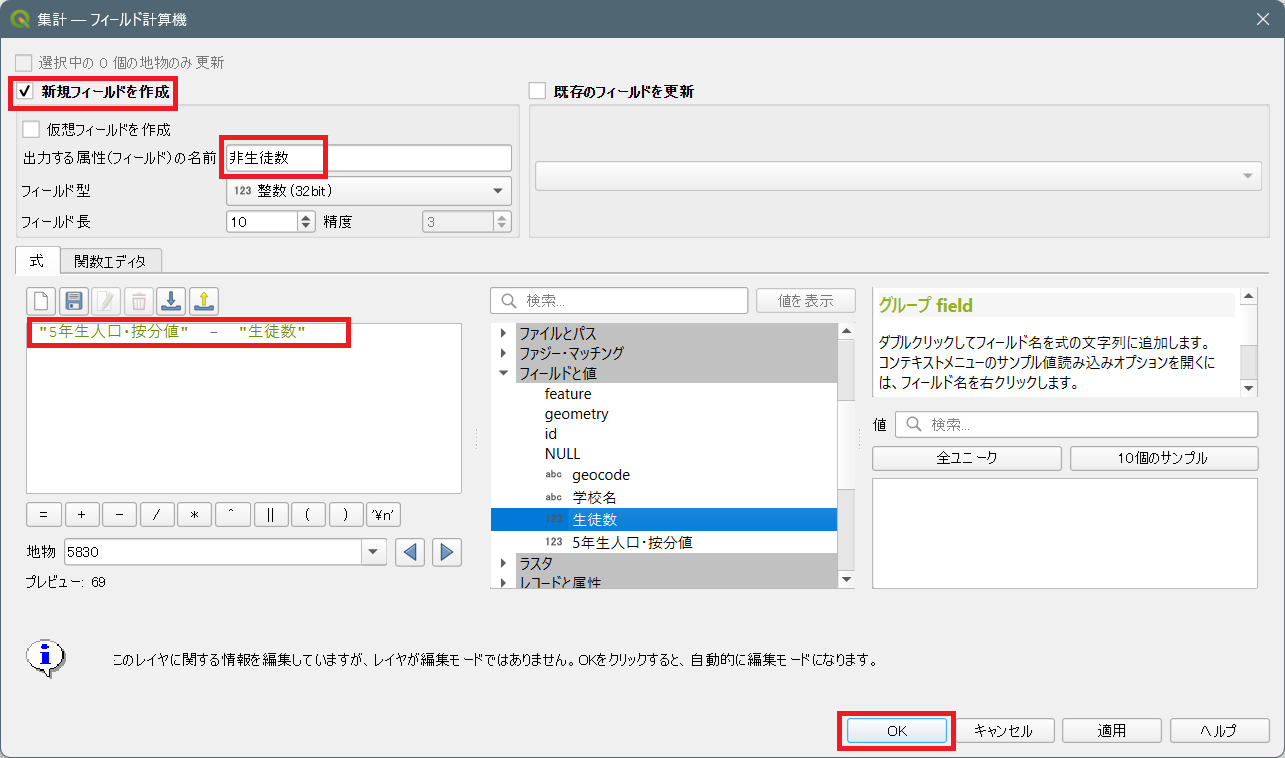Click the edit expression pencil icon
Screen dimensions: 1285x758
(107, 301)
